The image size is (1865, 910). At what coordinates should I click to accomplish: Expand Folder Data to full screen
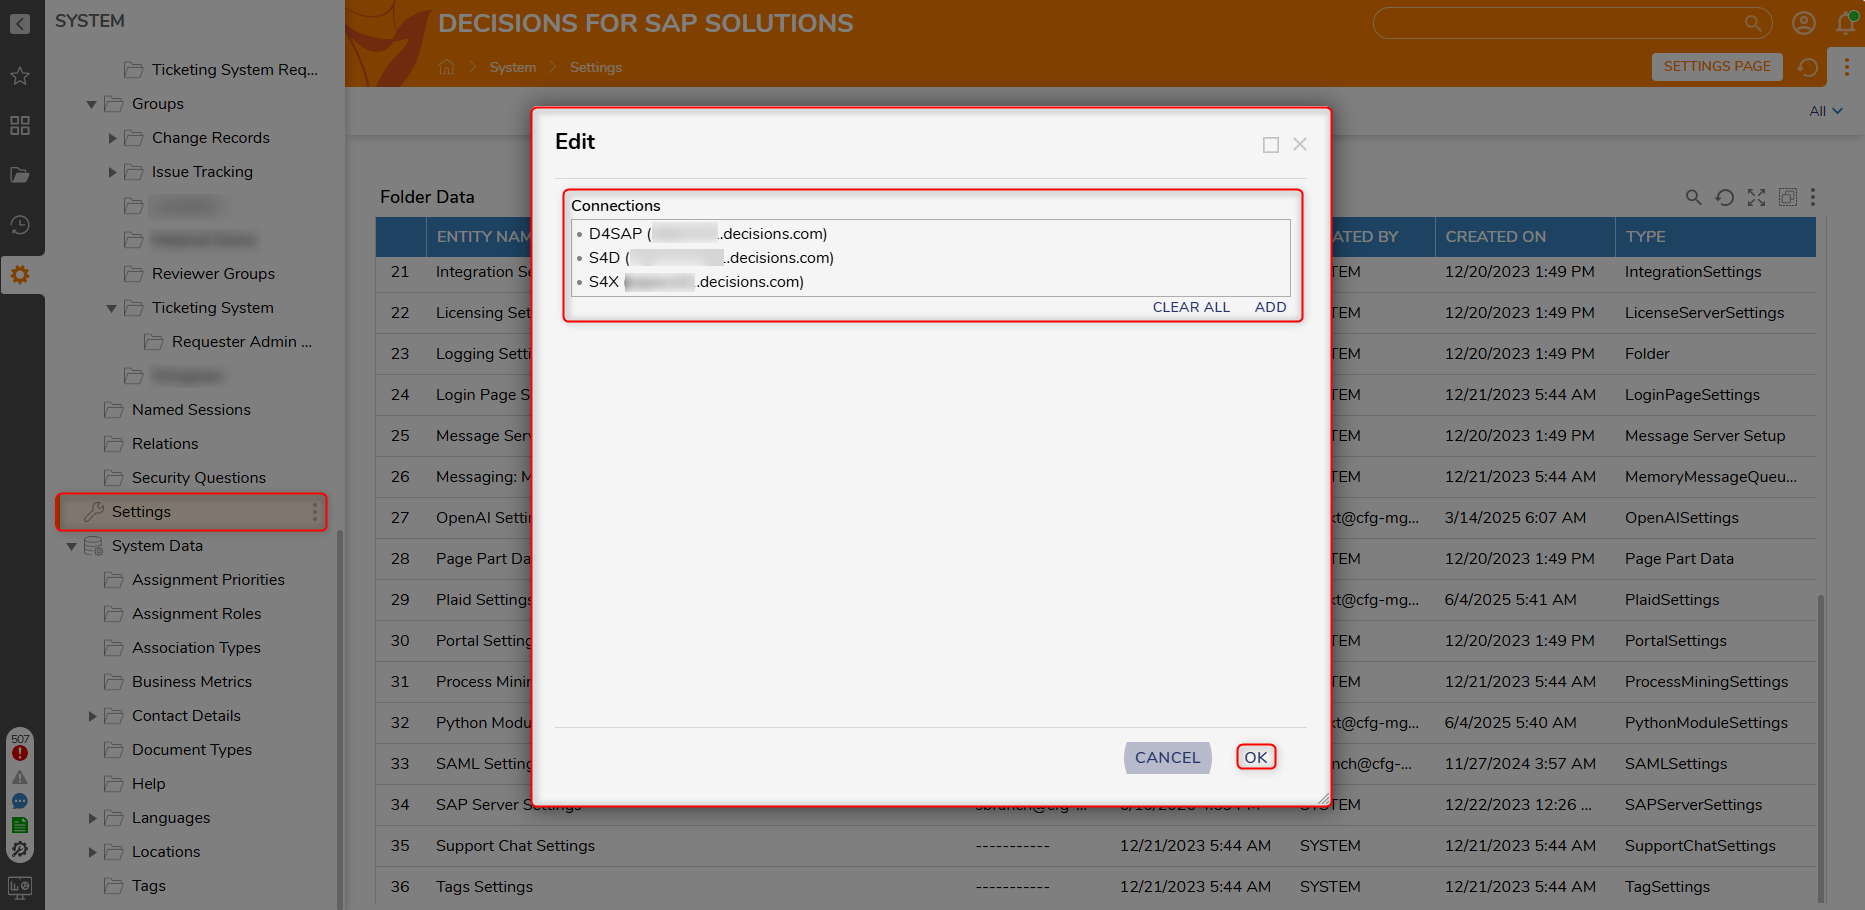(x=1757, y=197)
